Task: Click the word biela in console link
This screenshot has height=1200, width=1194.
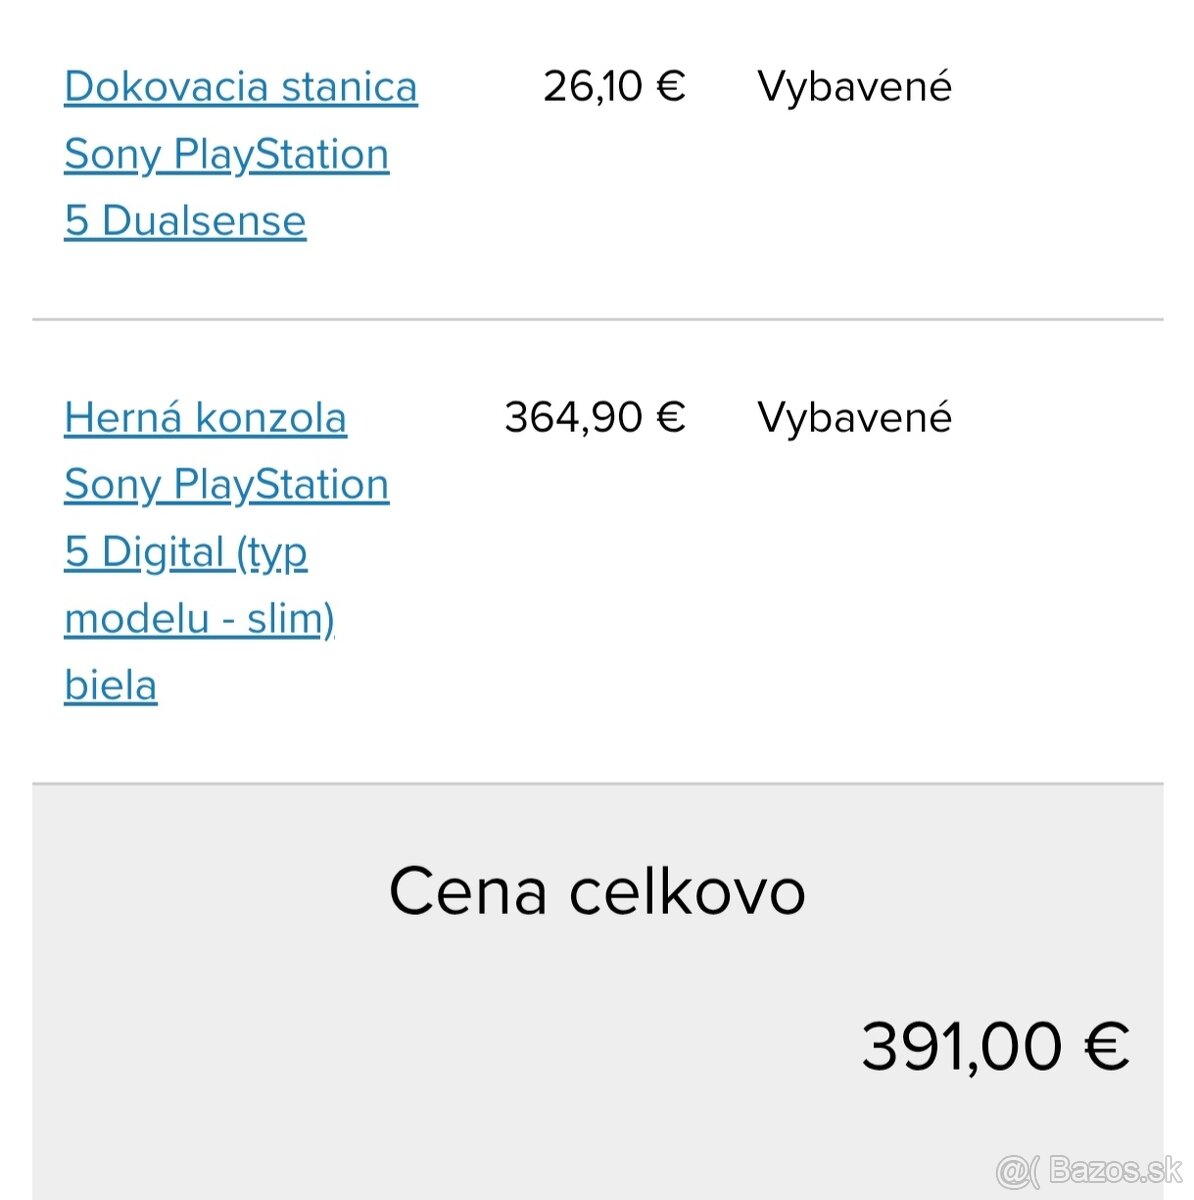Action: [110, 686]
